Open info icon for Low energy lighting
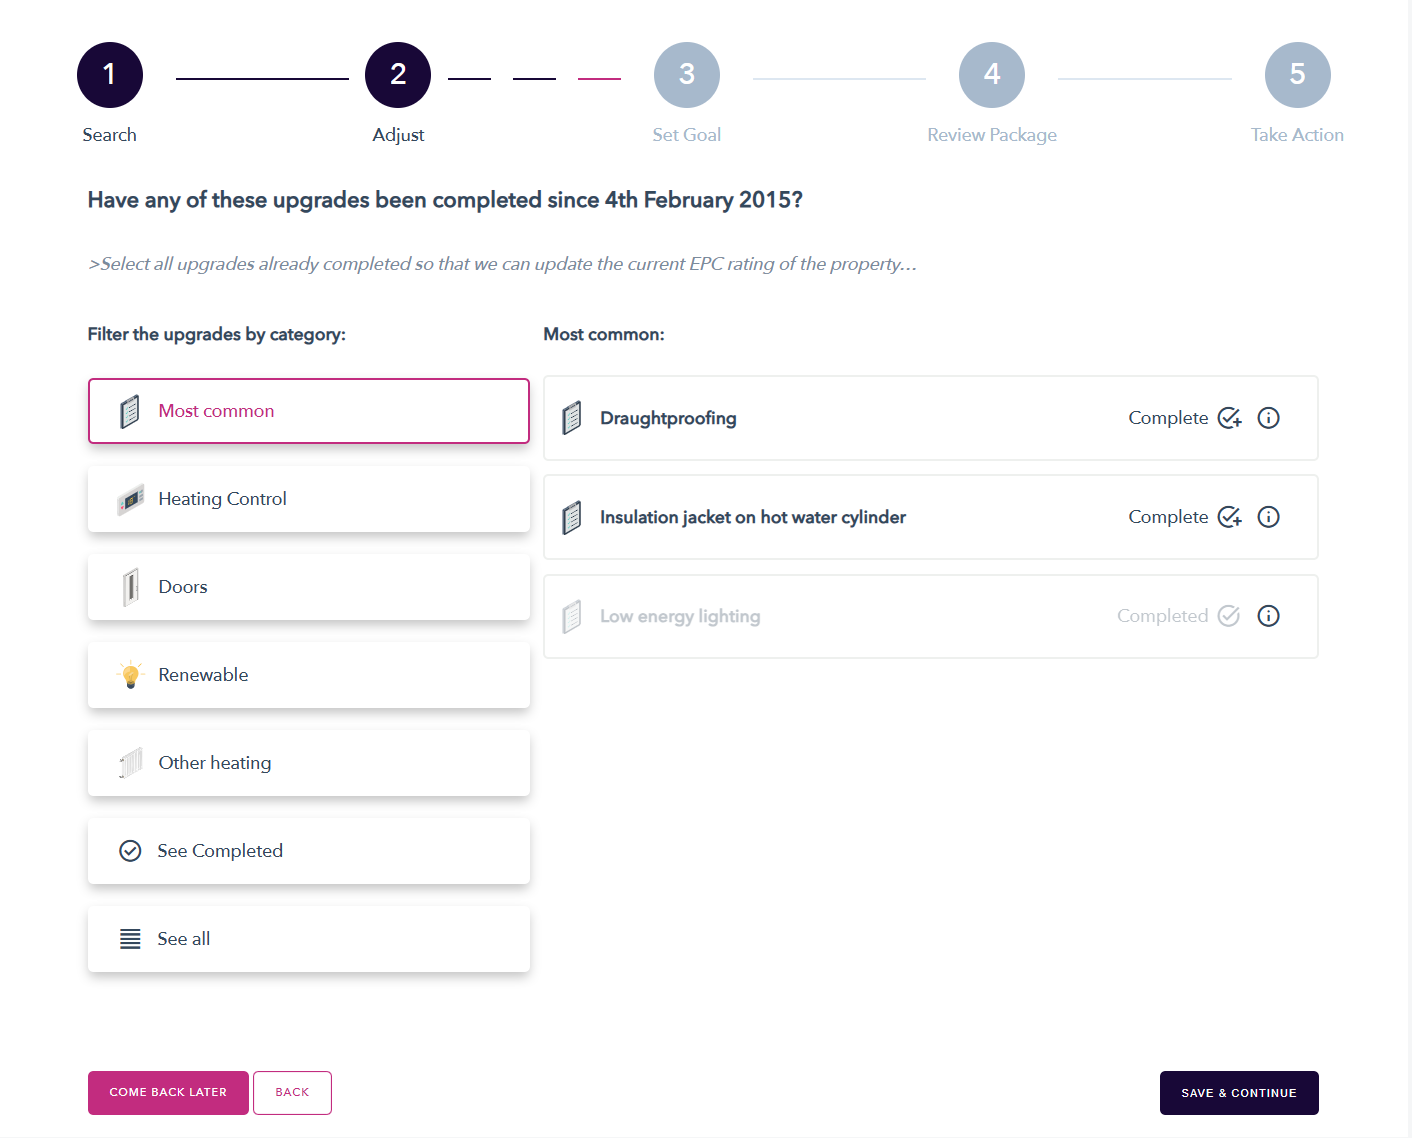1412x1138 pixels. [1268, 616]
